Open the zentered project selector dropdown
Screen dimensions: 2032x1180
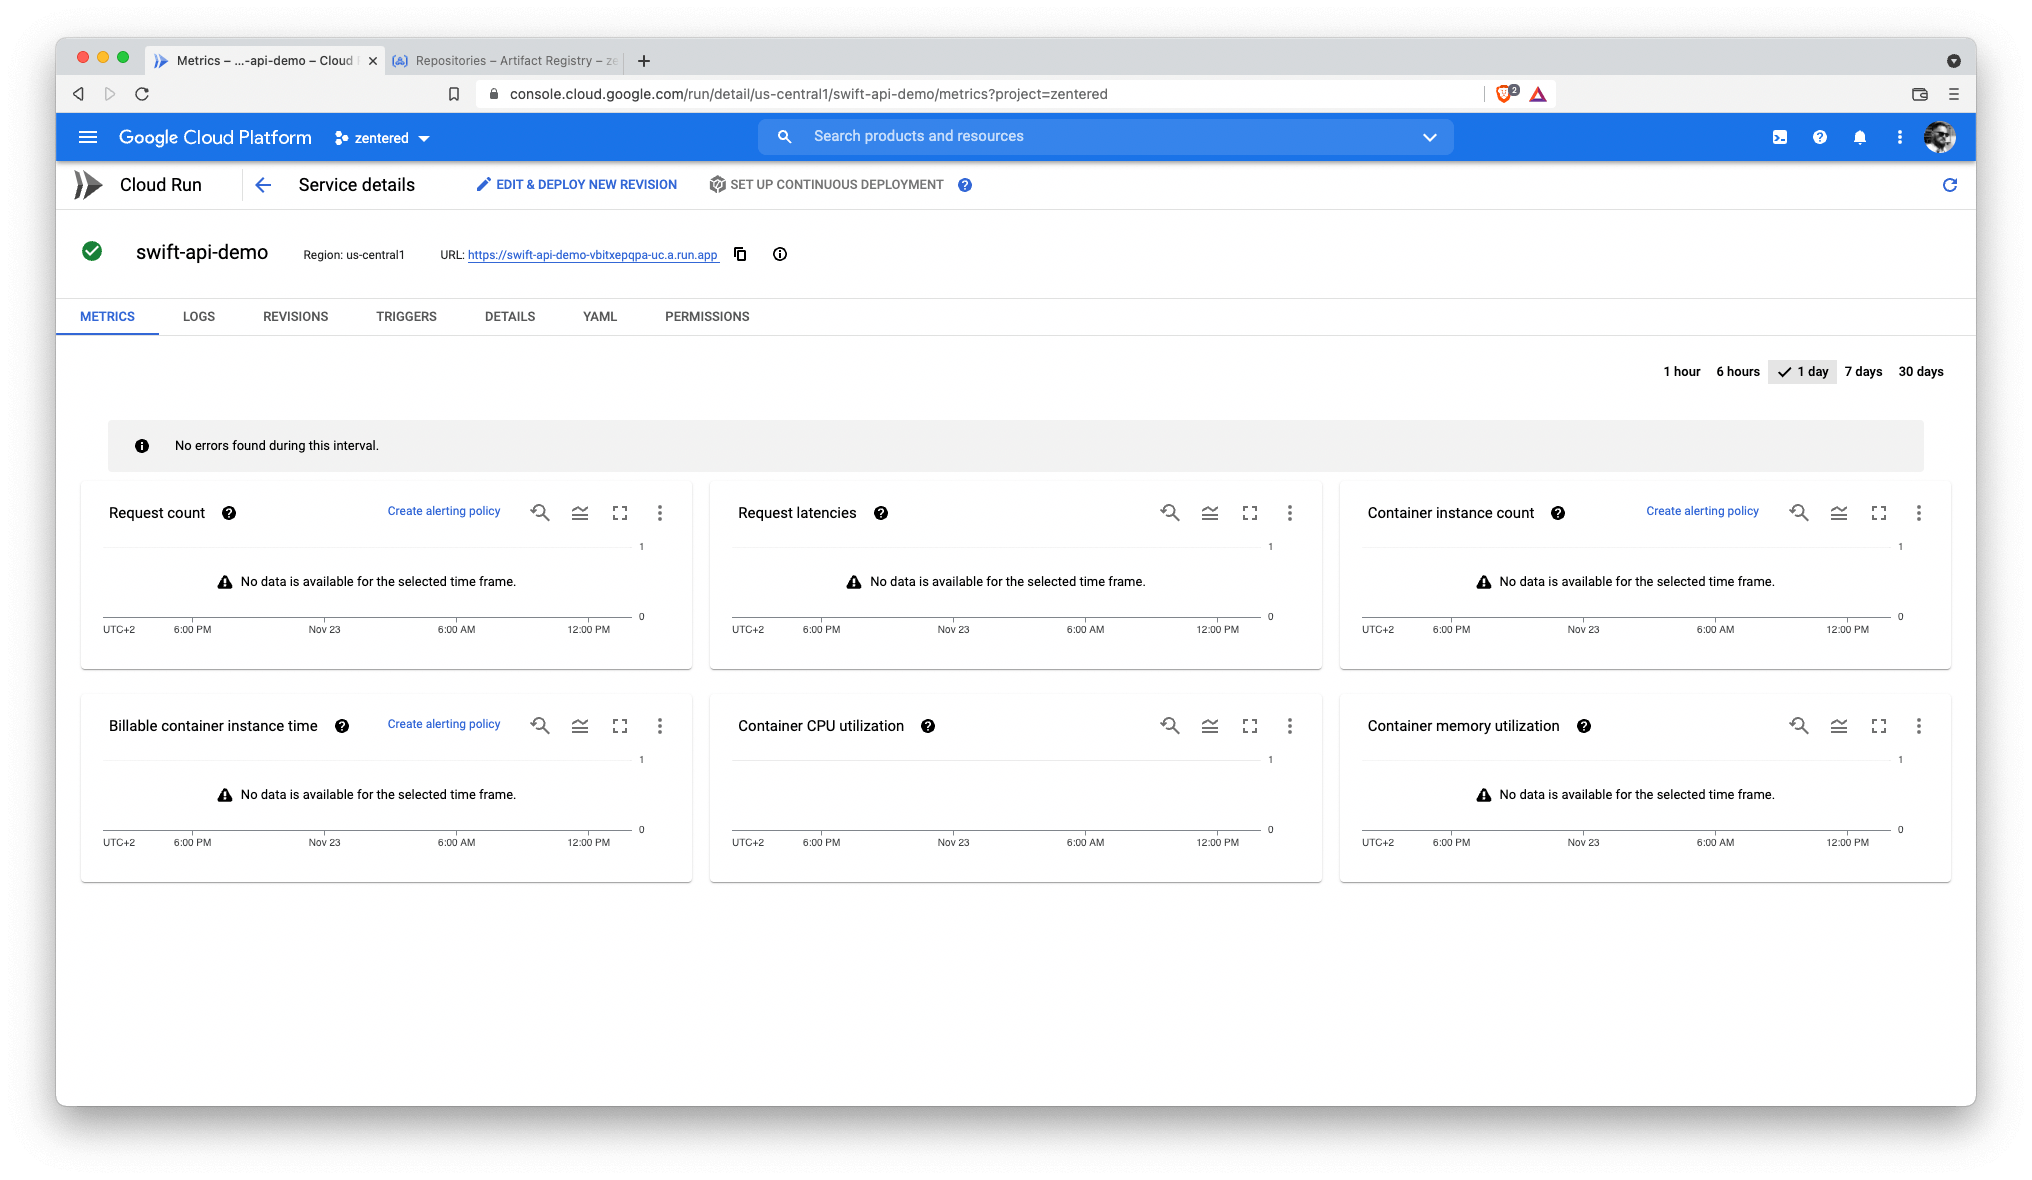pos(383,138)
